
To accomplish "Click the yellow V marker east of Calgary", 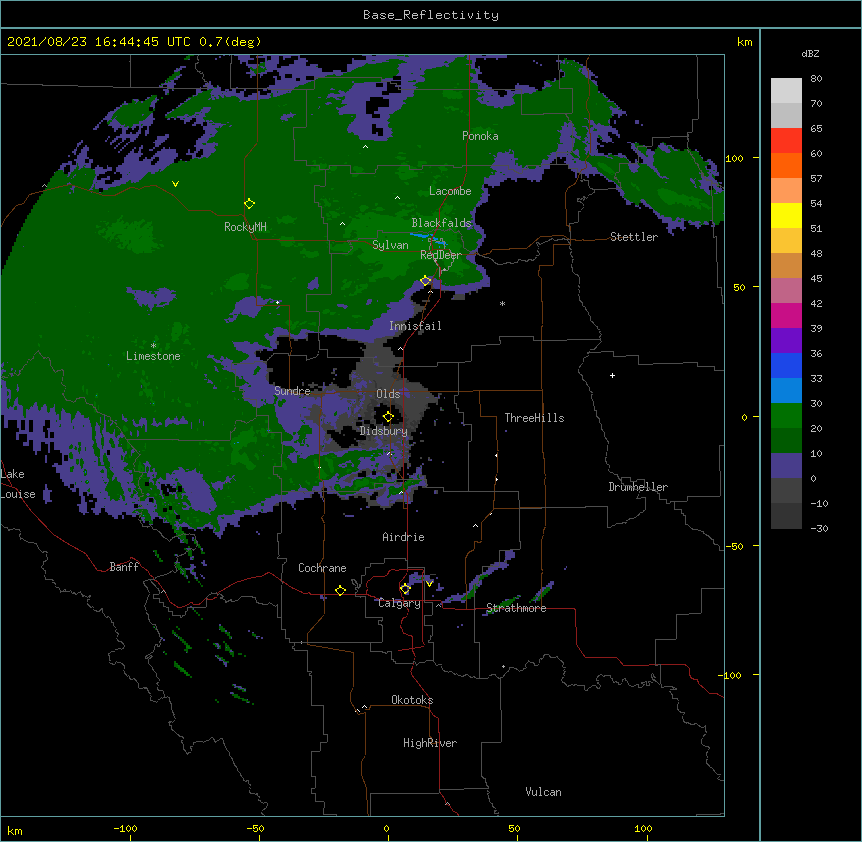I will click(429, 583).
